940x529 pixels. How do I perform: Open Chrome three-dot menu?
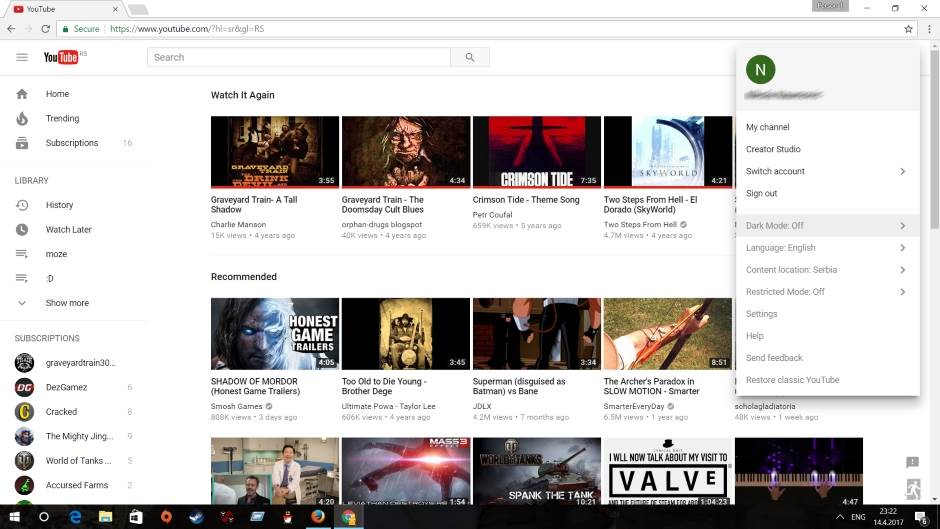point(929,28)
